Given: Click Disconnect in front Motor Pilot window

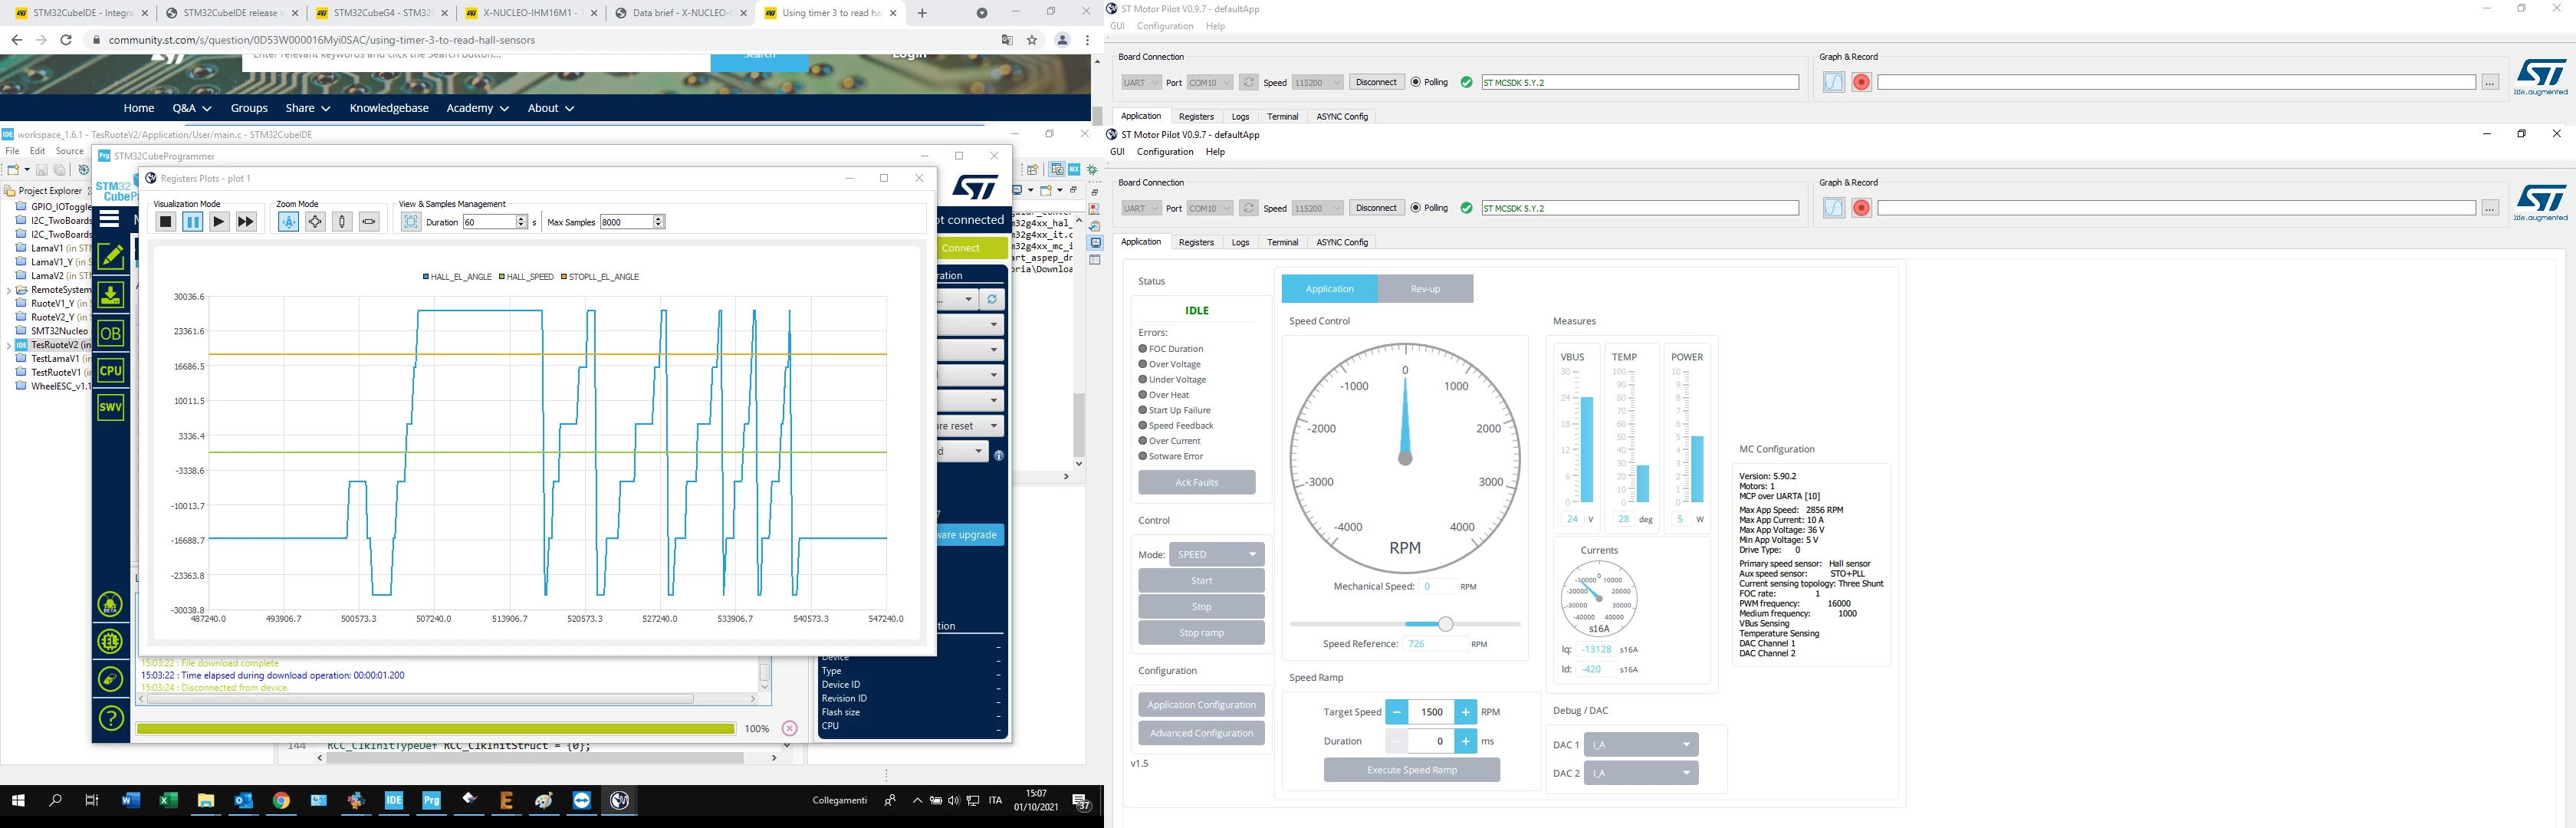Looking at the screenshot, I should (1376, 208).
